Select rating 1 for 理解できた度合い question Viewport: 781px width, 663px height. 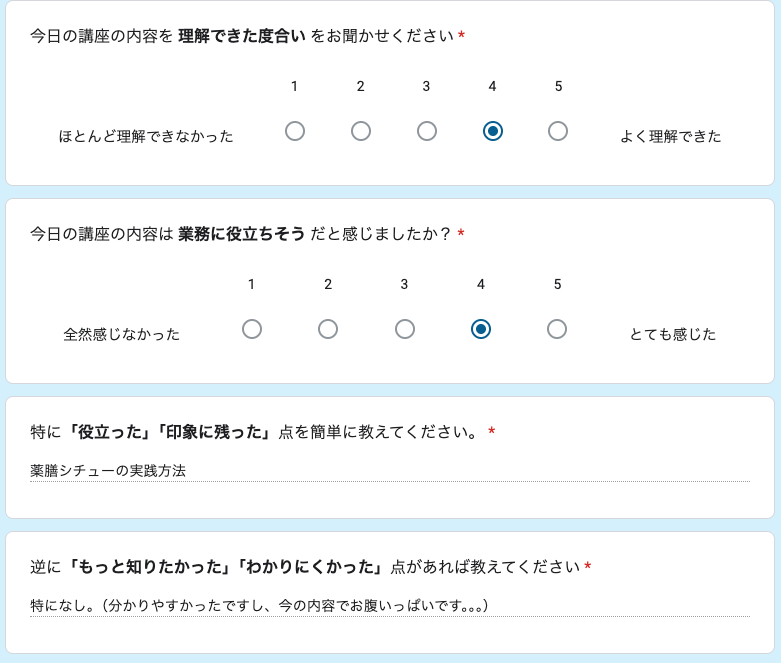[295, 131]
